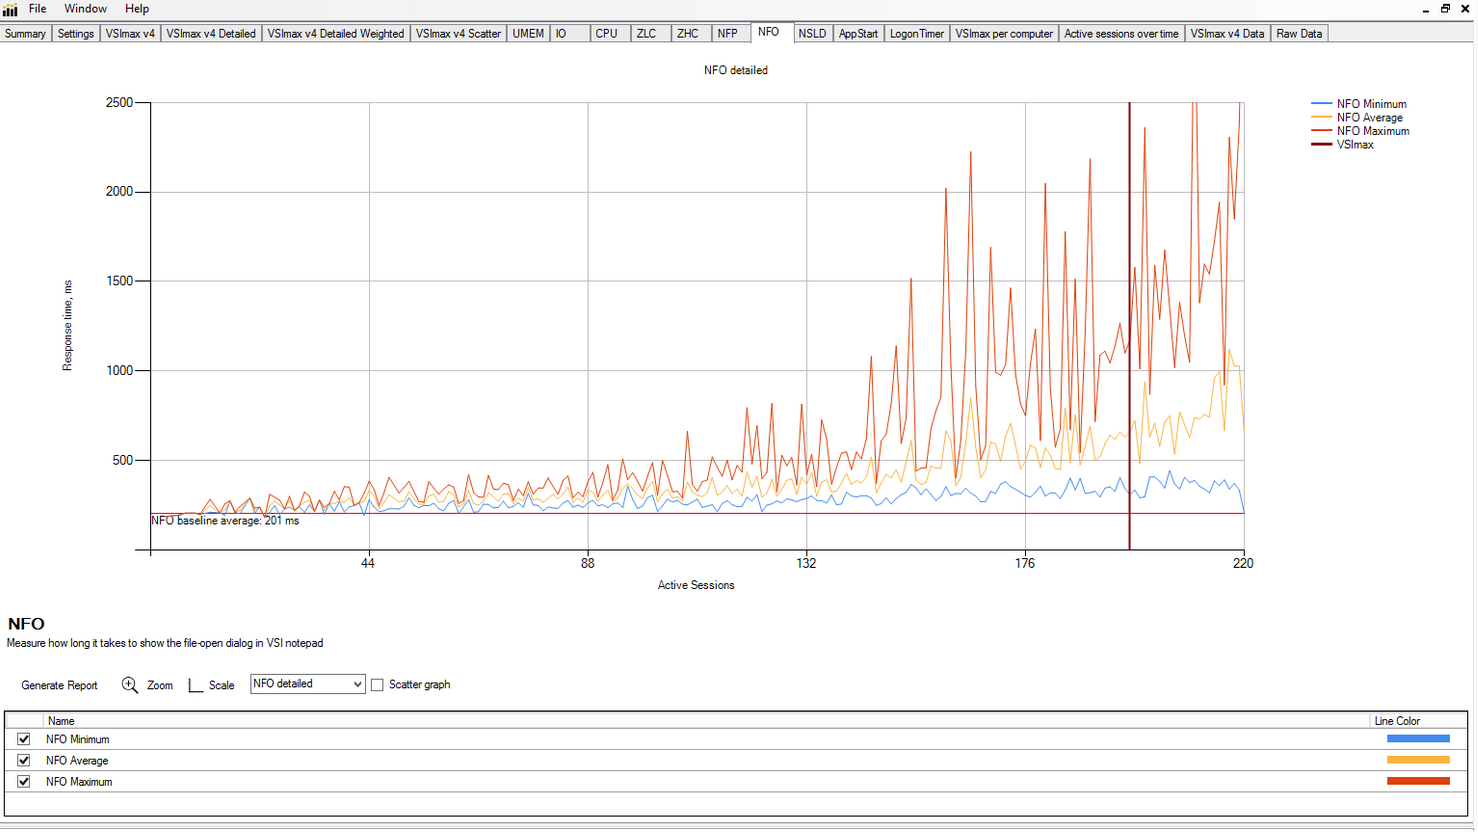Uncheck the NFO Average checkbox
This screenshot has height=832, width=1478.
coord(24,760)
